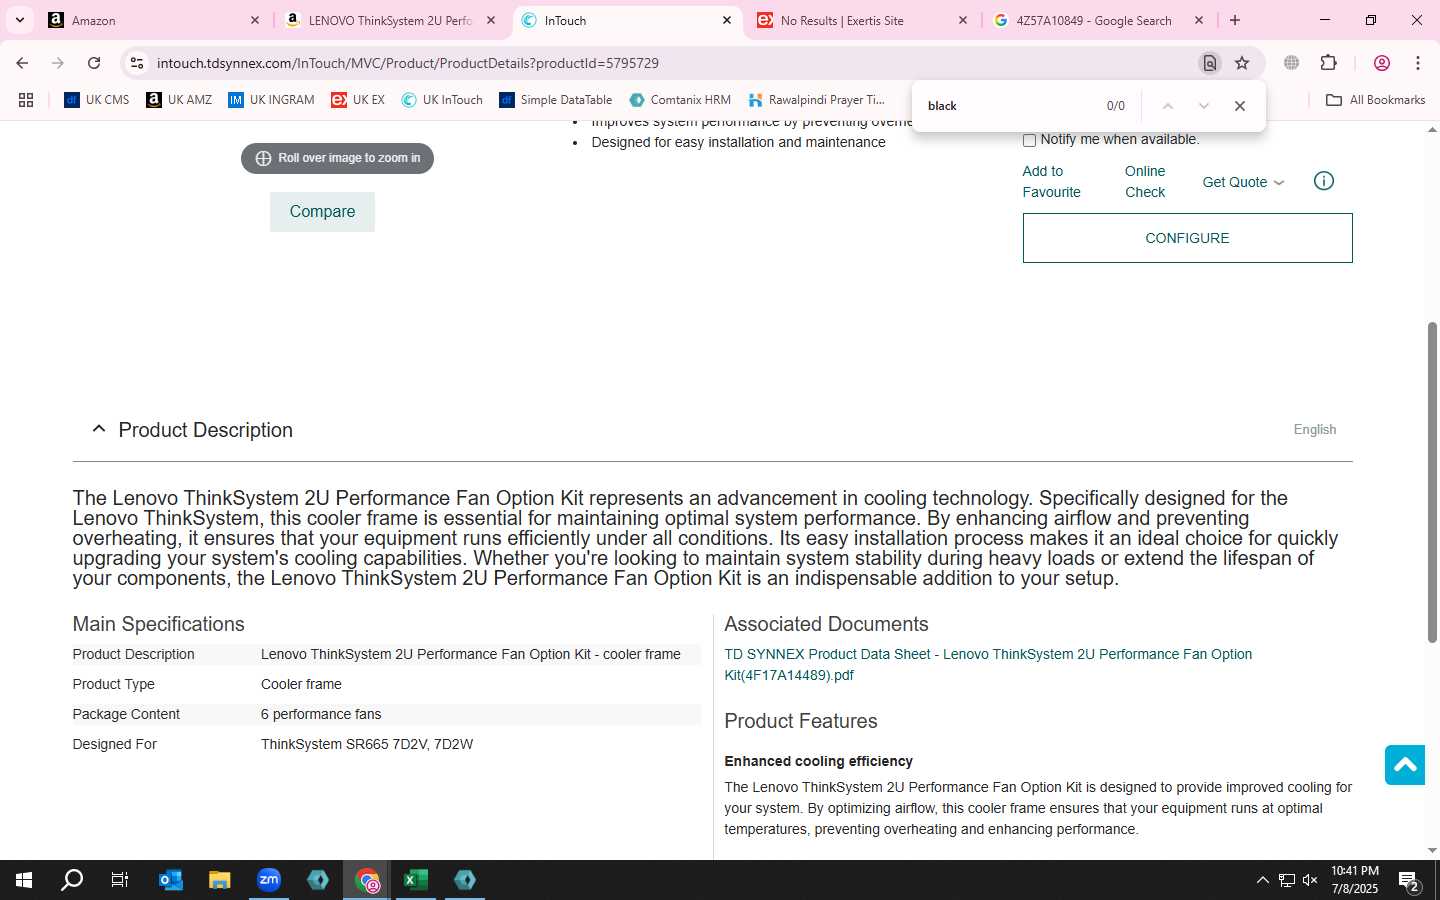Click the page vertical scrollbar
The height and width of the screenshot is (900, 1440).
1432,482
